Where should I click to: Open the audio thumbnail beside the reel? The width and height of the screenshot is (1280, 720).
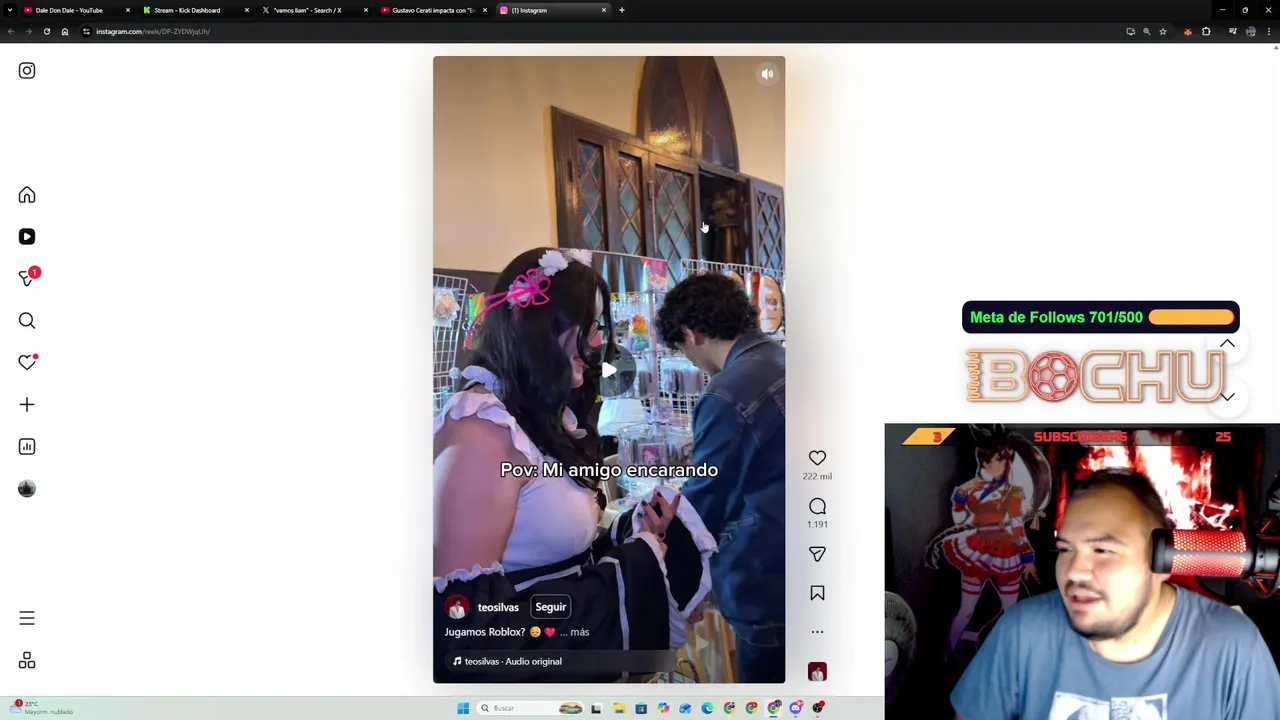coord(817,672)
